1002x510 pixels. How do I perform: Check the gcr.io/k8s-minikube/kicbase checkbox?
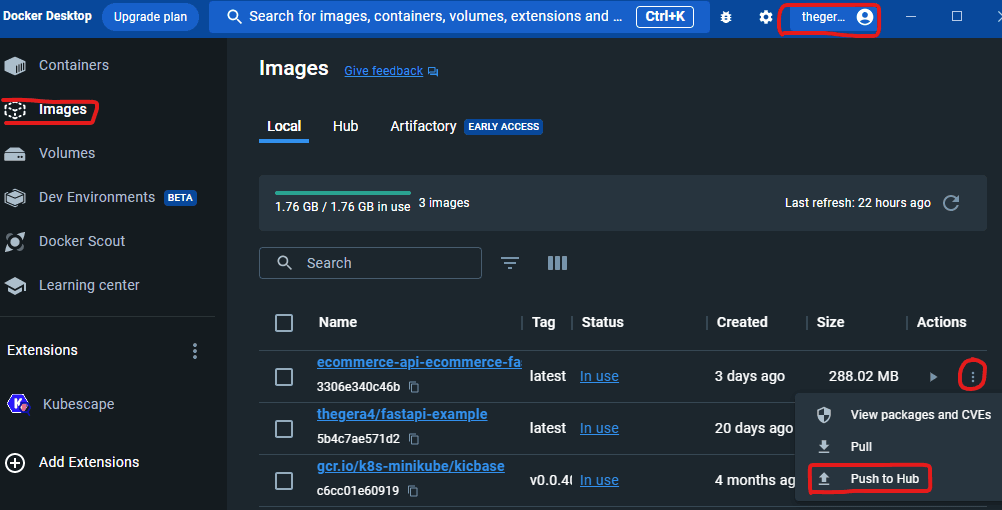284,481
